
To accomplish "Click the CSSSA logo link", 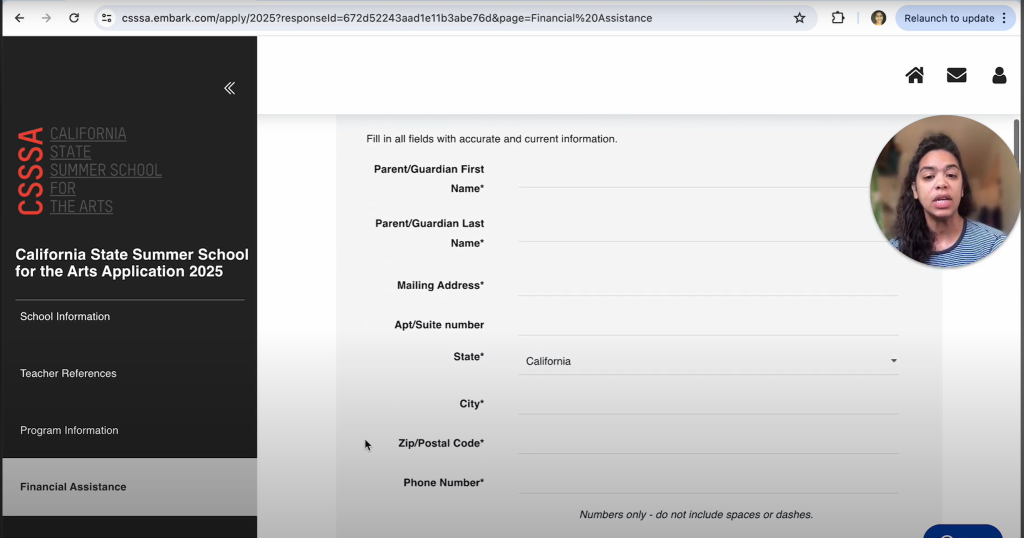I will tap(90, 170).
